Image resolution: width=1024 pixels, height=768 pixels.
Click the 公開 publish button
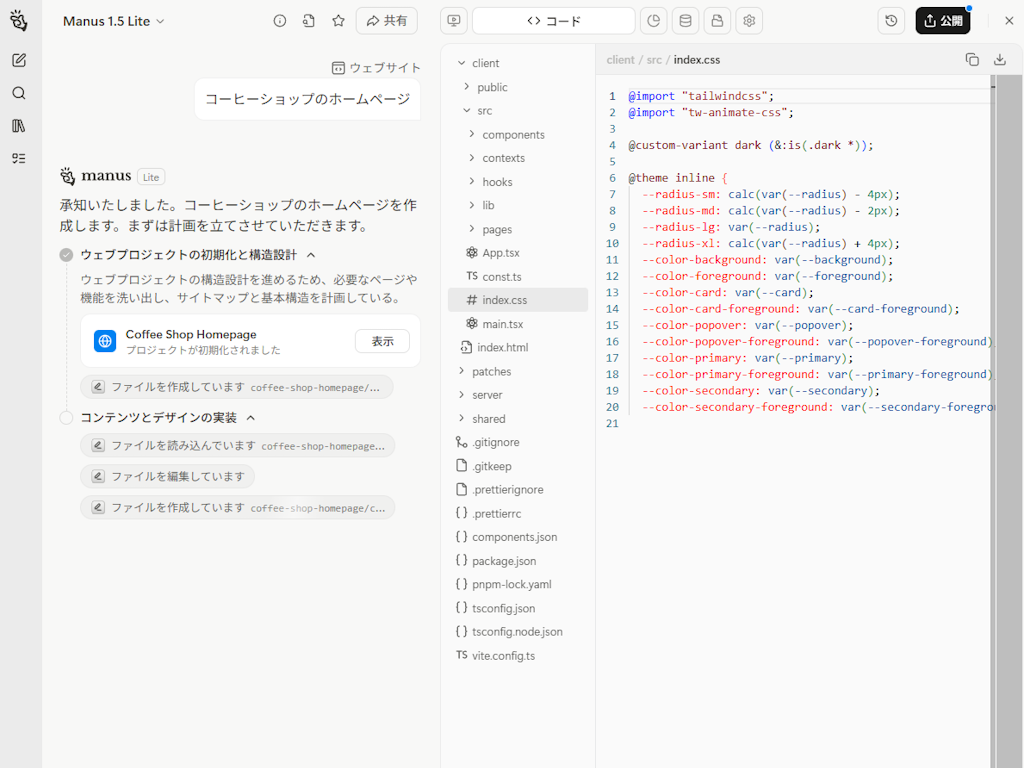[x=942, y=19]
